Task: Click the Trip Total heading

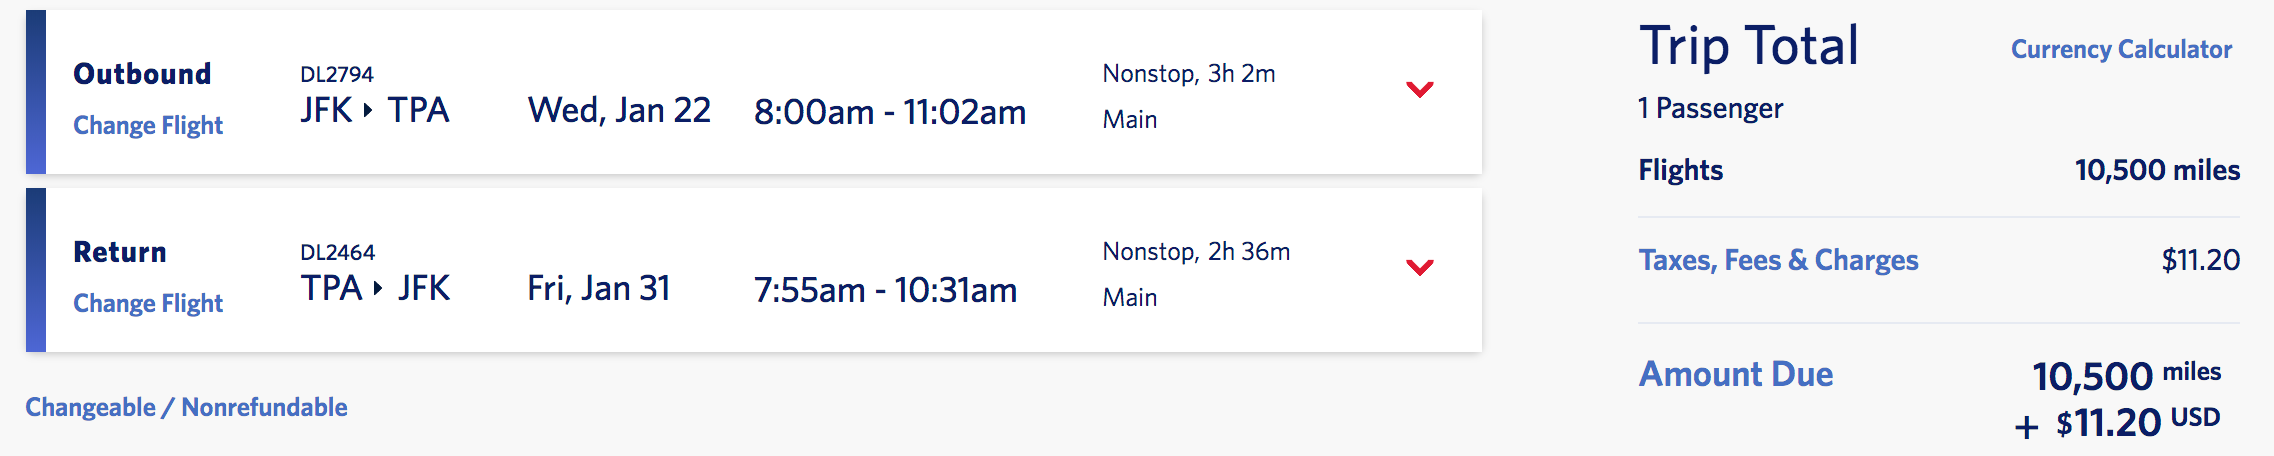Action: (1749, 47)
